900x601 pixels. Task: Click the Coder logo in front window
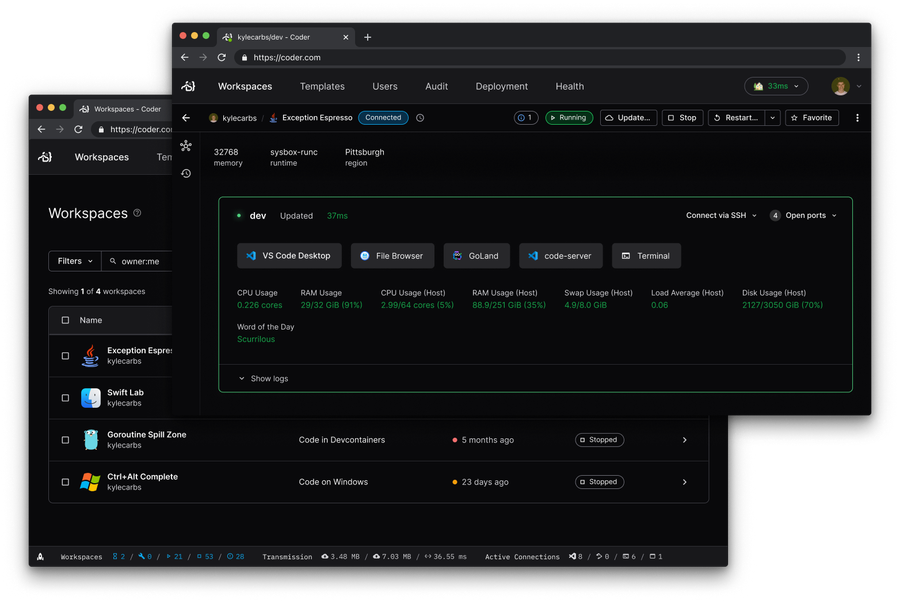point(188,86)
